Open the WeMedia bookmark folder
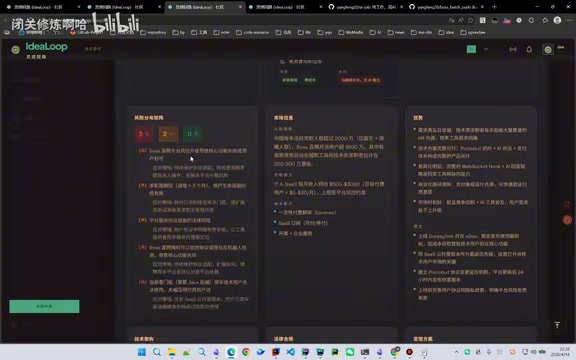The height and width of the screenshot is (360, 576). (351, 32)
